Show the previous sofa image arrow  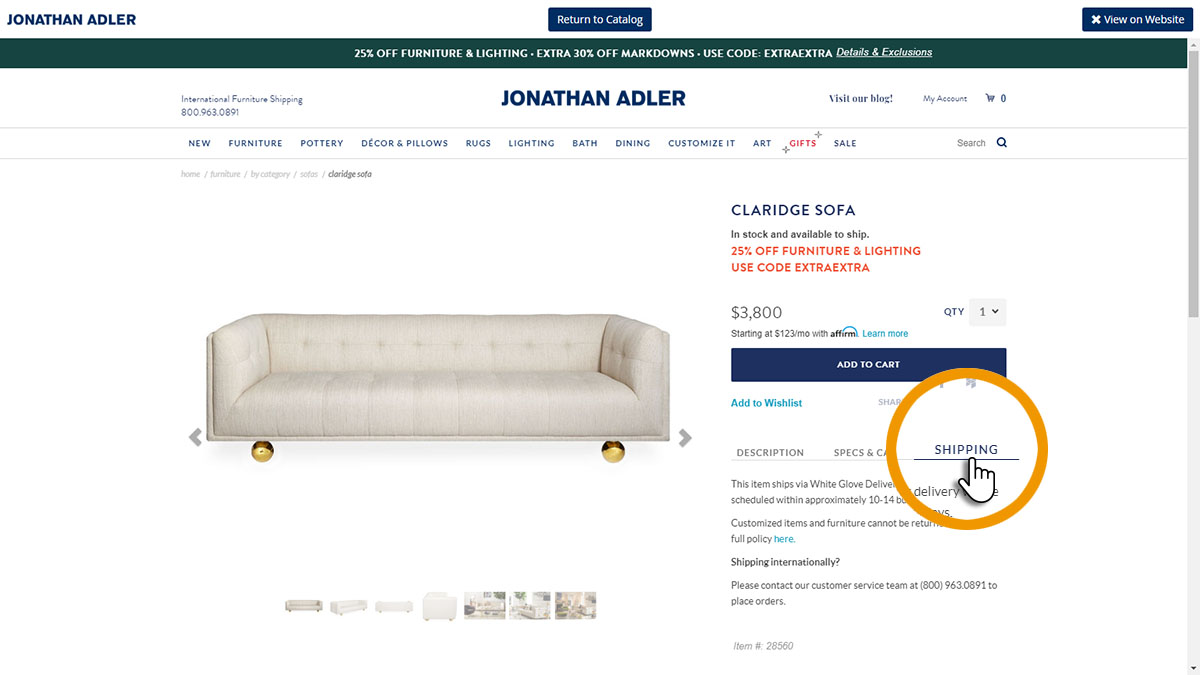click(195, 437)
